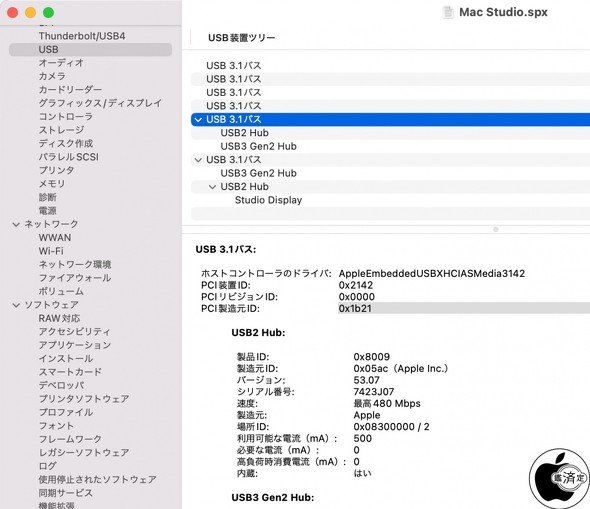The image size is (590, 509).
Task: Select ファイアウォール in the sidebar
Action: (75, 278)
